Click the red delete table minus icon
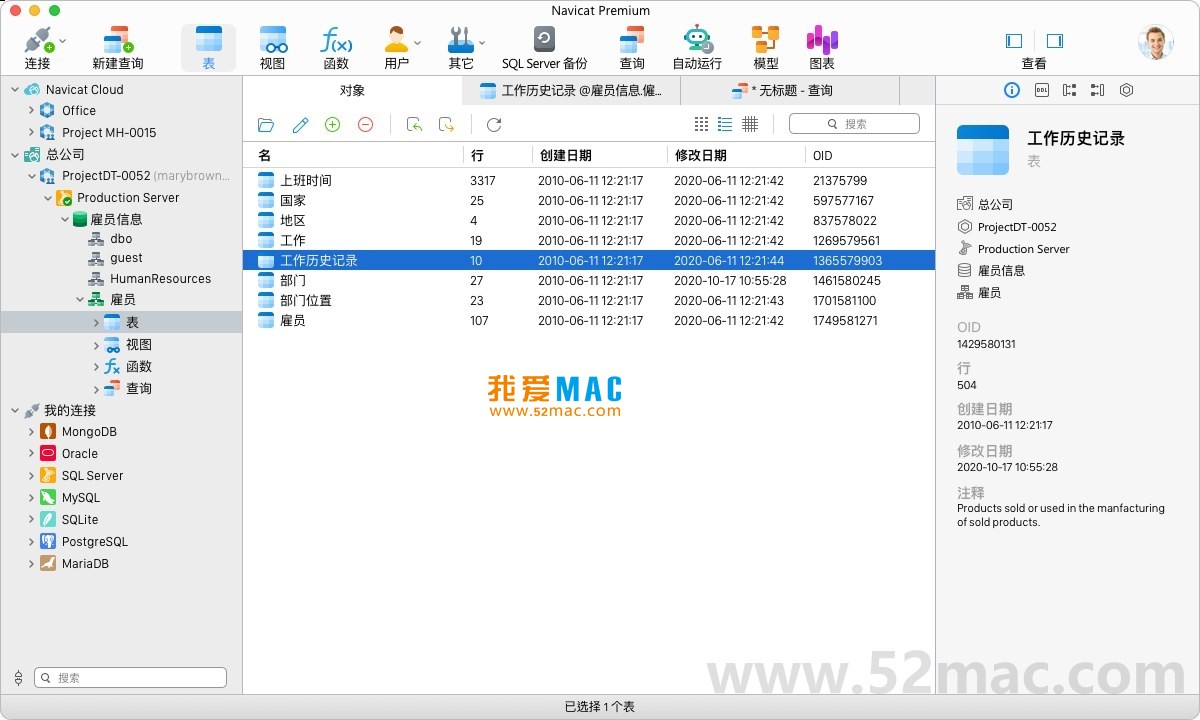Viewport: 1200px width, 720px height. point(366,124)
